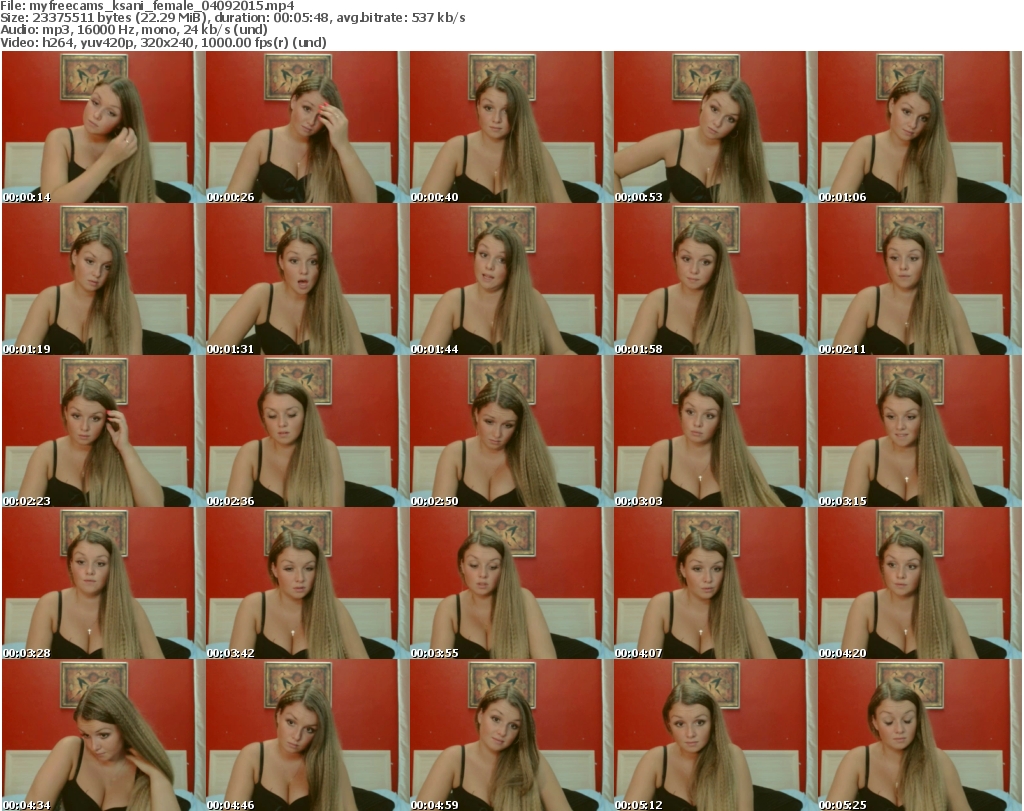The image size is (1024, 811).
Task: Select the thumbnail frame stamped 00:03:28
Action: tap(103, 583)
